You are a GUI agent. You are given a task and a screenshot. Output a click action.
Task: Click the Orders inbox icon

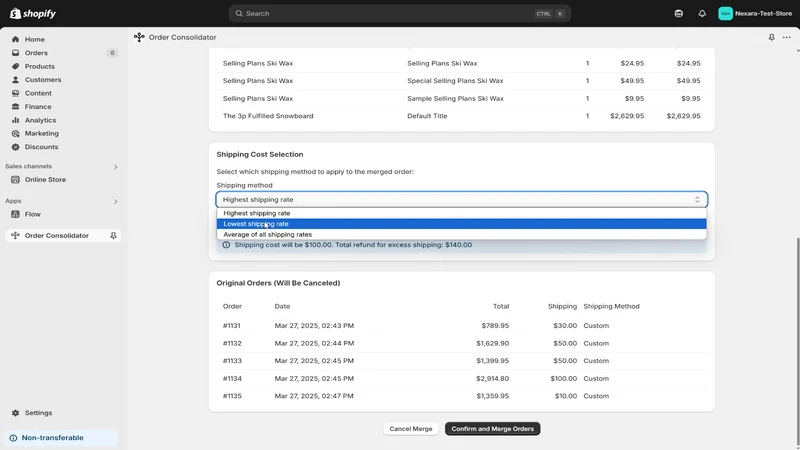[15, 53]
